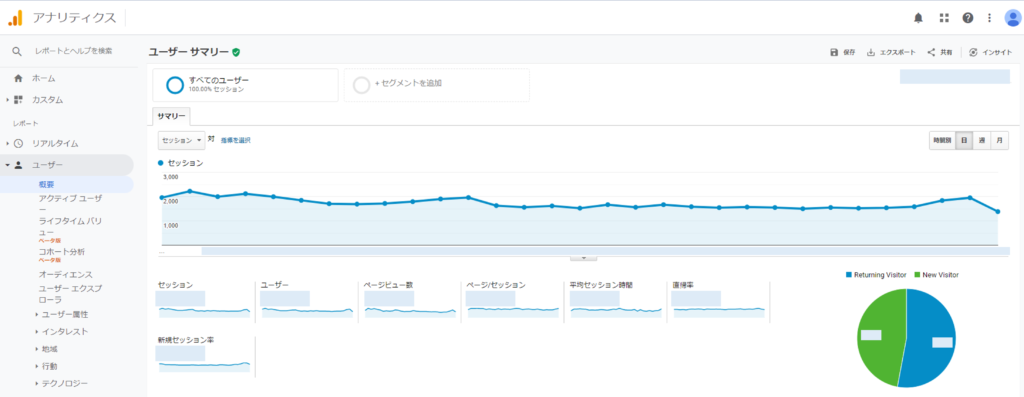Click the empty circle beside セグメントを追加
The width and height of the screenshot is (1024, 397).
361,85
